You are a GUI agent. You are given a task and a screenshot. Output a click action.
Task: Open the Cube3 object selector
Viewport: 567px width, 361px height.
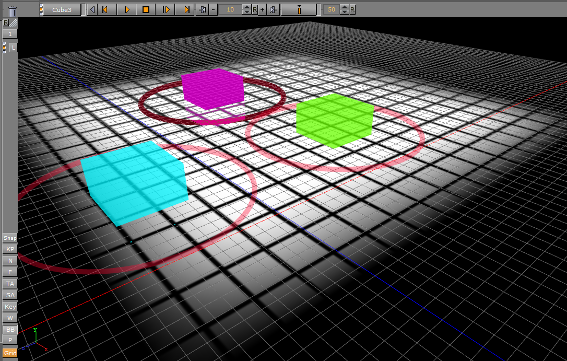click(61, 10)
